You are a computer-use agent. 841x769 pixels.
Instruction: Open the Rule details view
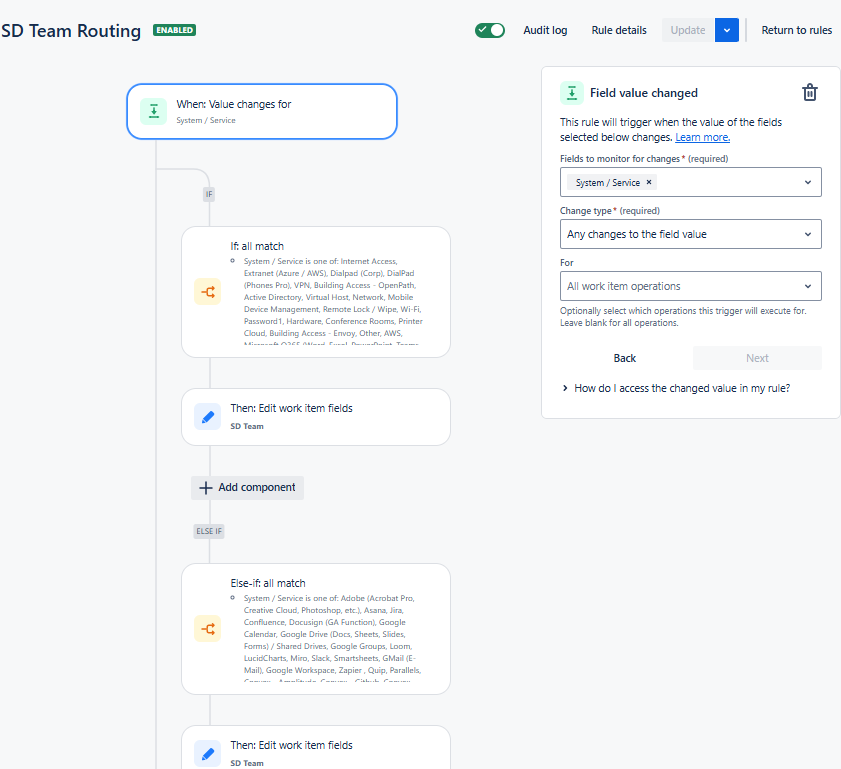[x=618, y=30]
